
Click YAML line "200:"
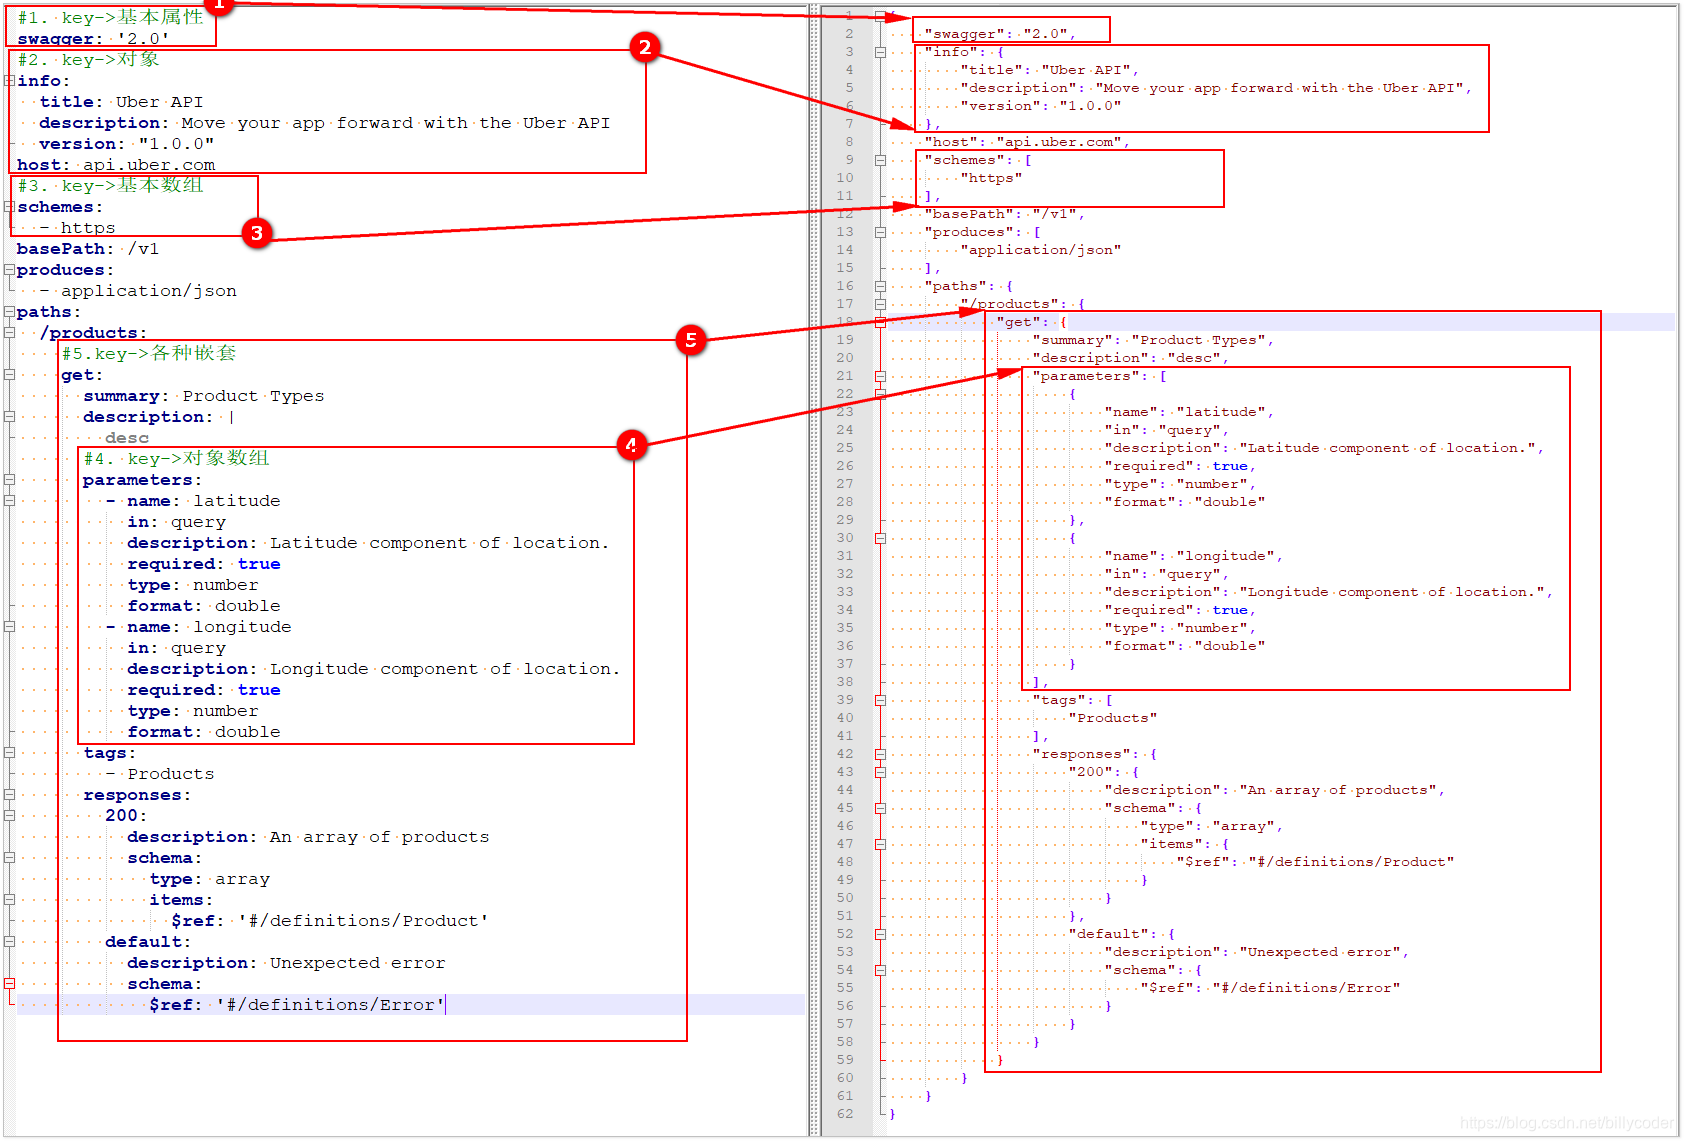pyautogui.click(x=126, y=816)
